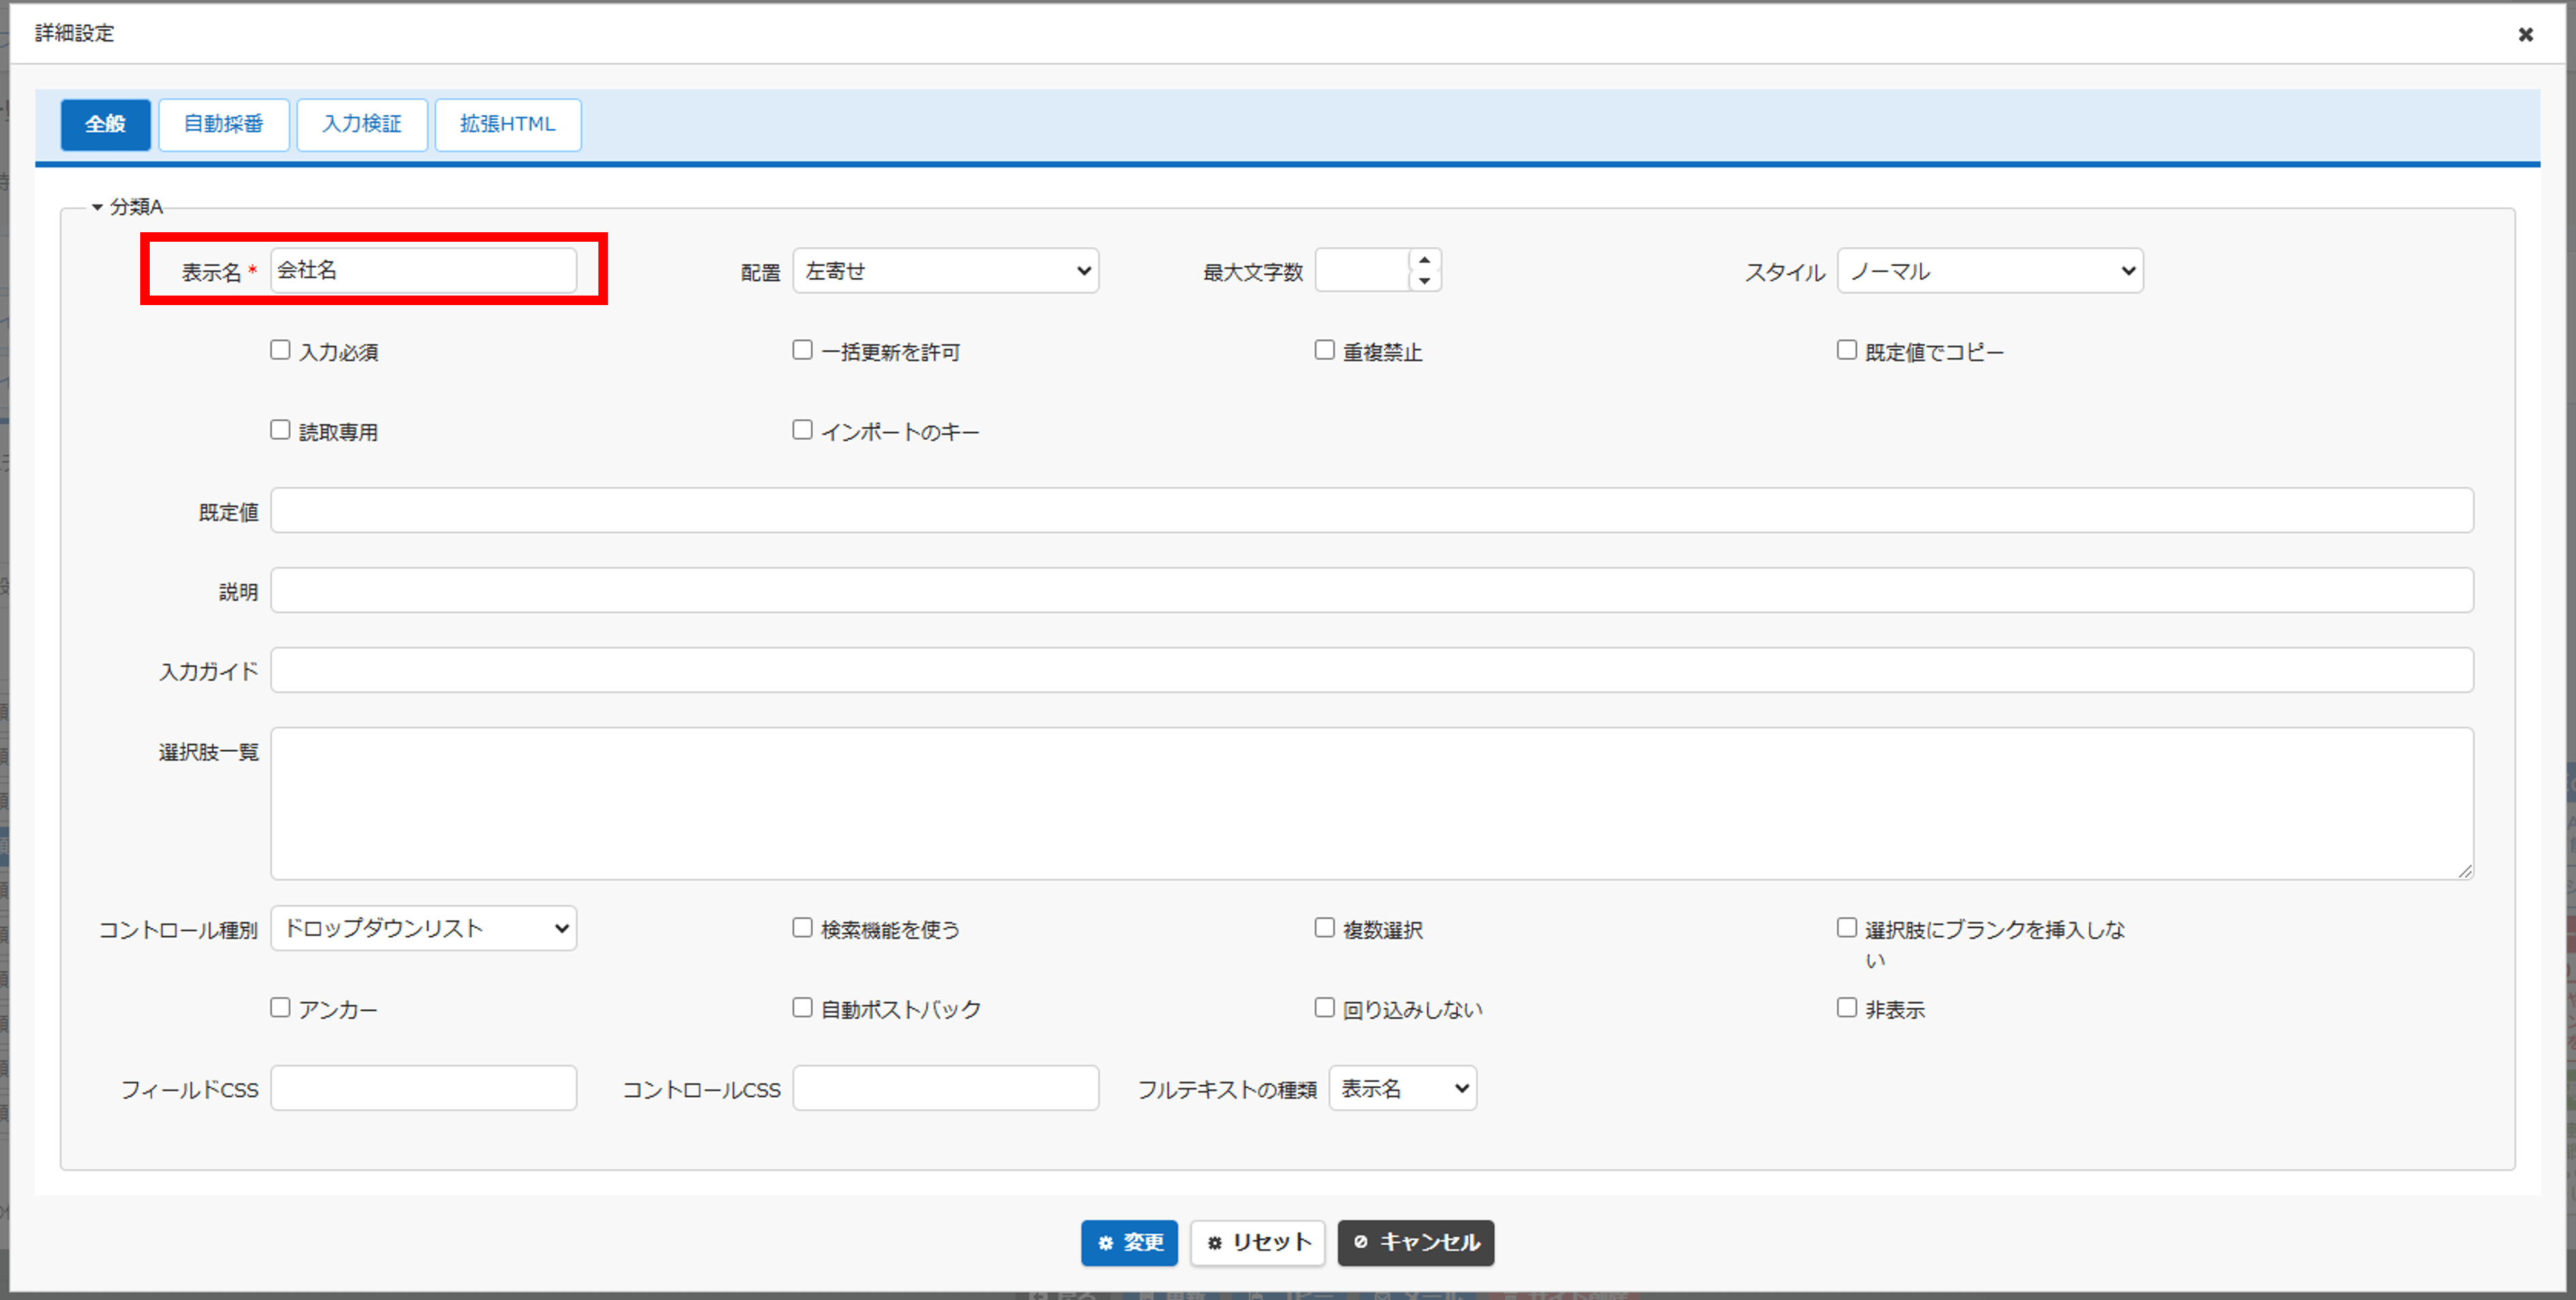Screen dimensions: 2576x1300
Task: Click the リセット button gear icon
Action: 1214,1243
